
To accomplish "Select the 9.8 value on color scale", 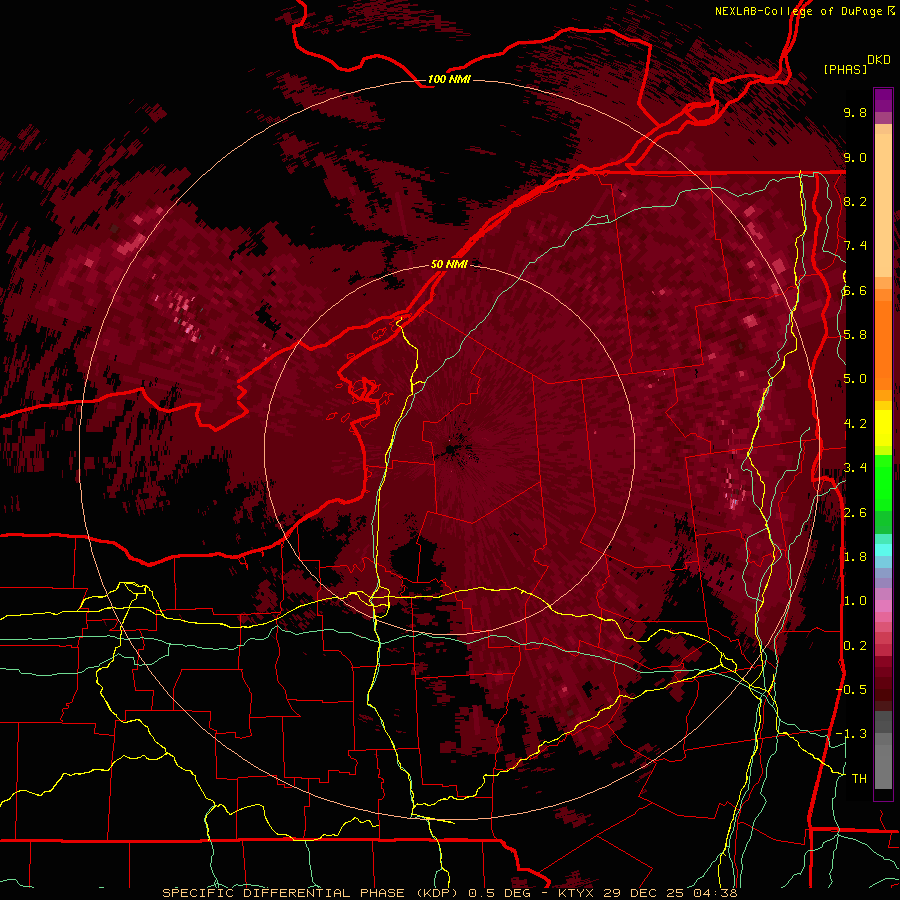I will click(x=855, y=112).
